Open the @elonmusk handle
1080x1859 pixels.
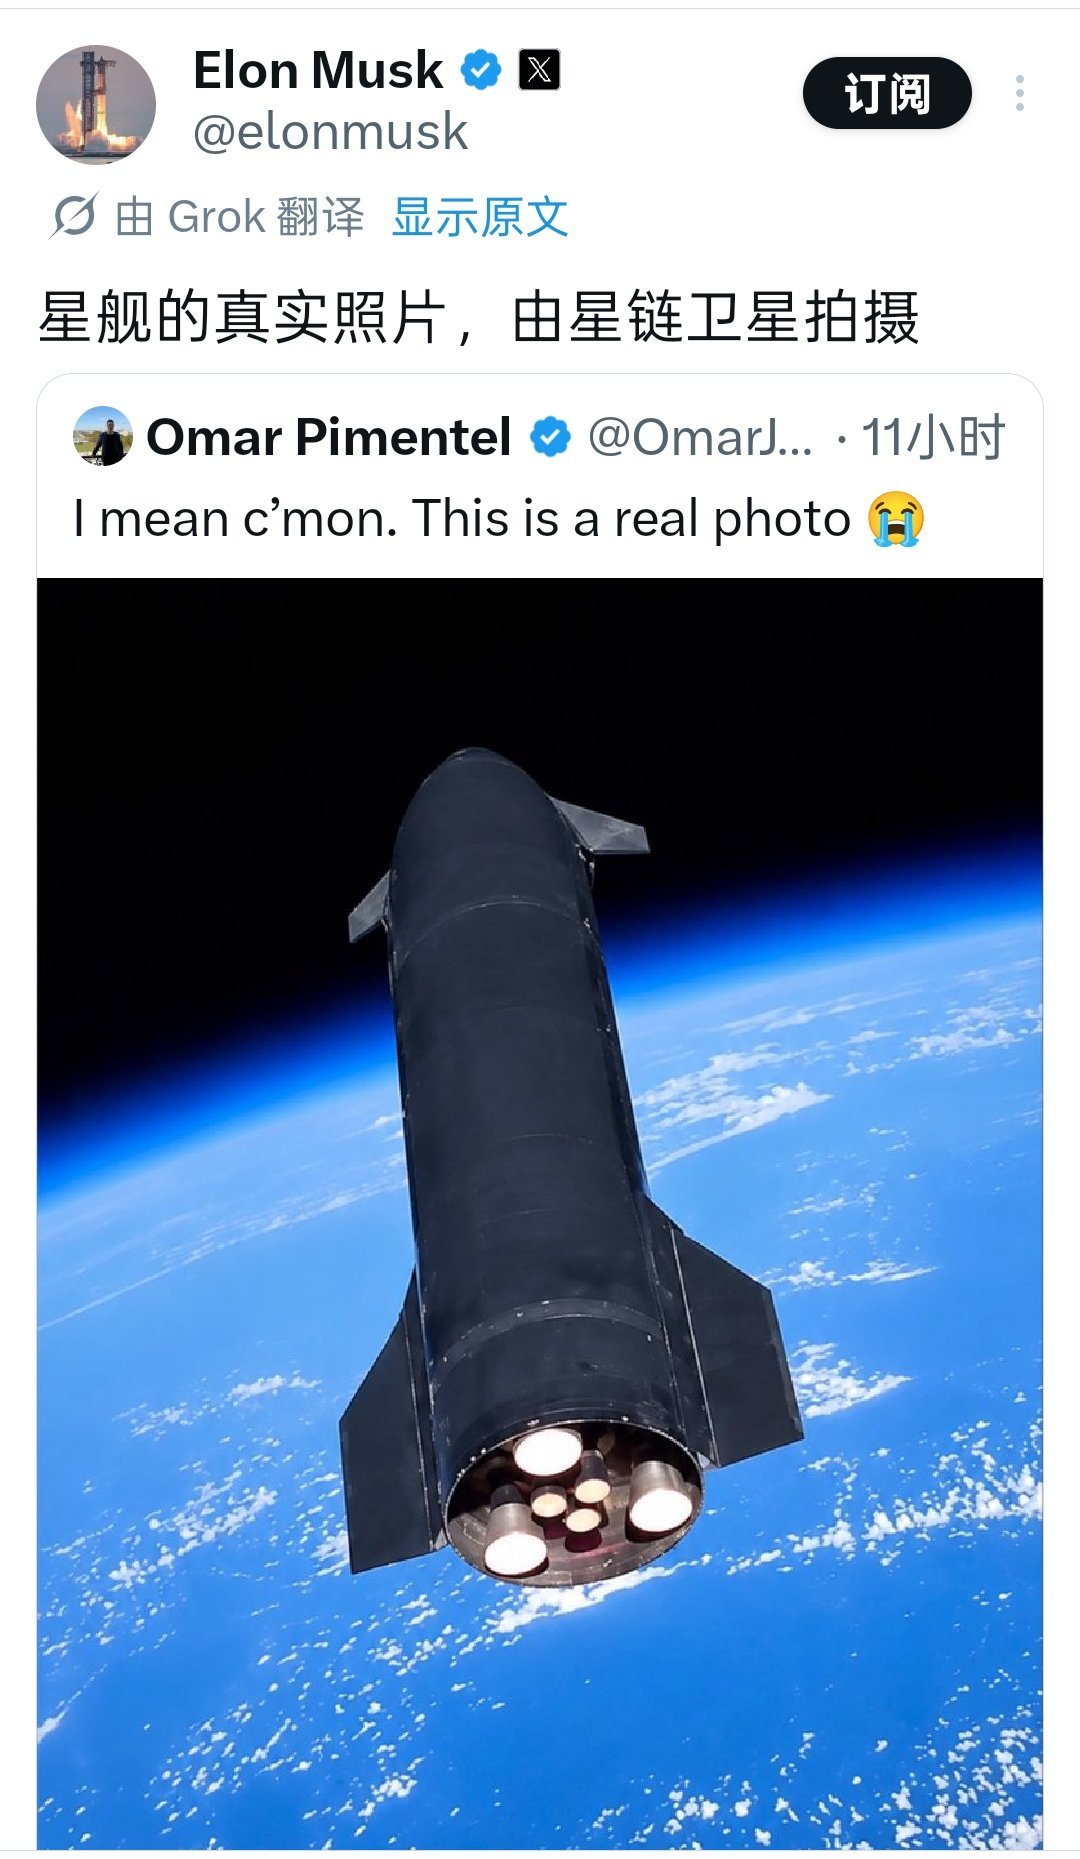330,132
